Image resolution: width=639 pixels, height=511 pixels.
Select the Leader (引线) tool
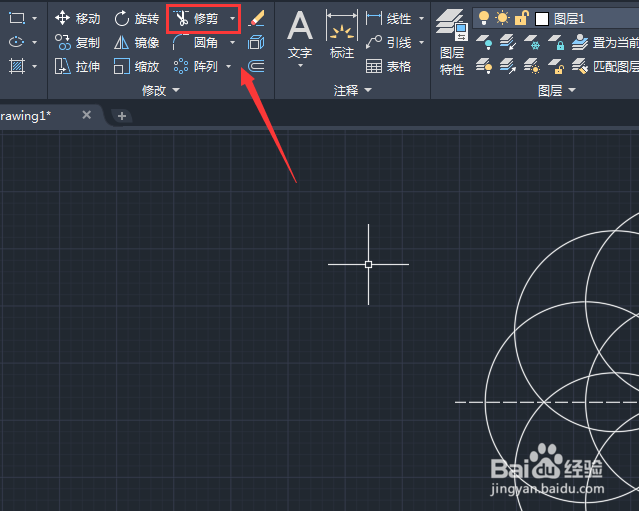click(x=389, y=42)
